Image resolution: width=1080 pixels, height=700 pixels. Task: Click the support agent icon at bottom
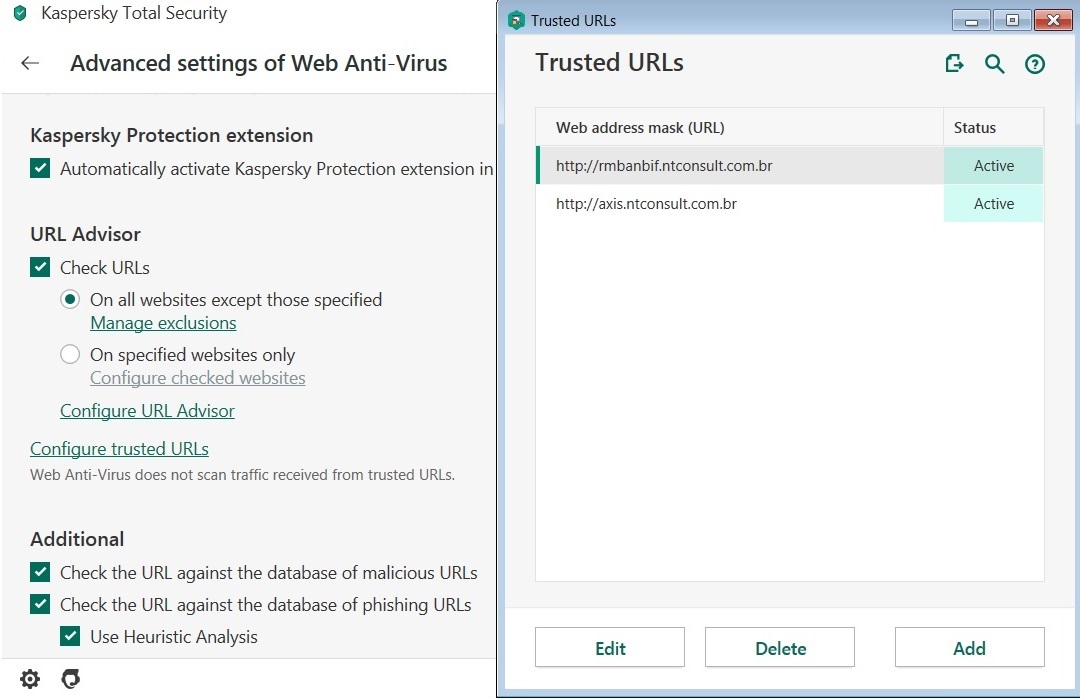click(70, 680)
